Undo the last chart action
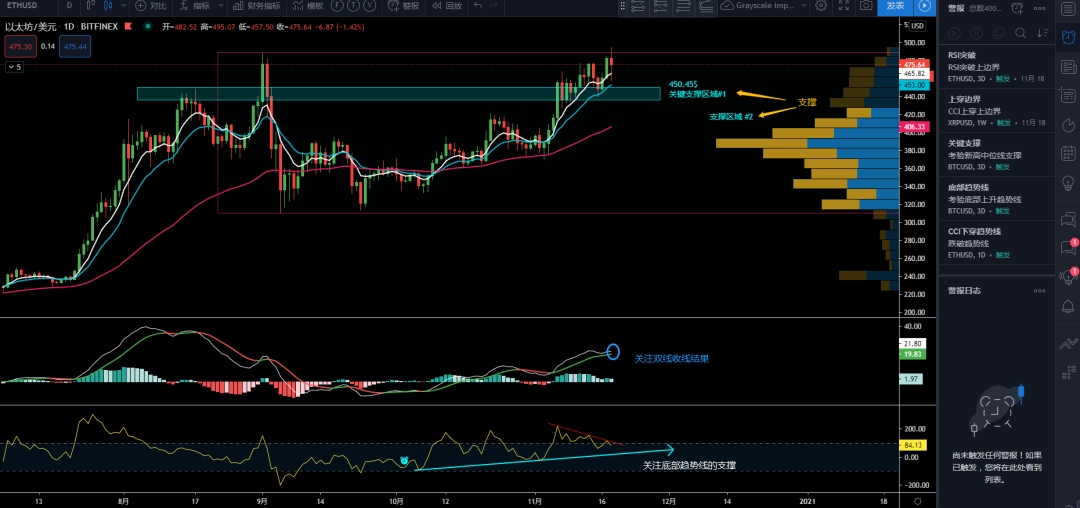The height and width of the screenshot is (508, 1080). pos(478,6)
